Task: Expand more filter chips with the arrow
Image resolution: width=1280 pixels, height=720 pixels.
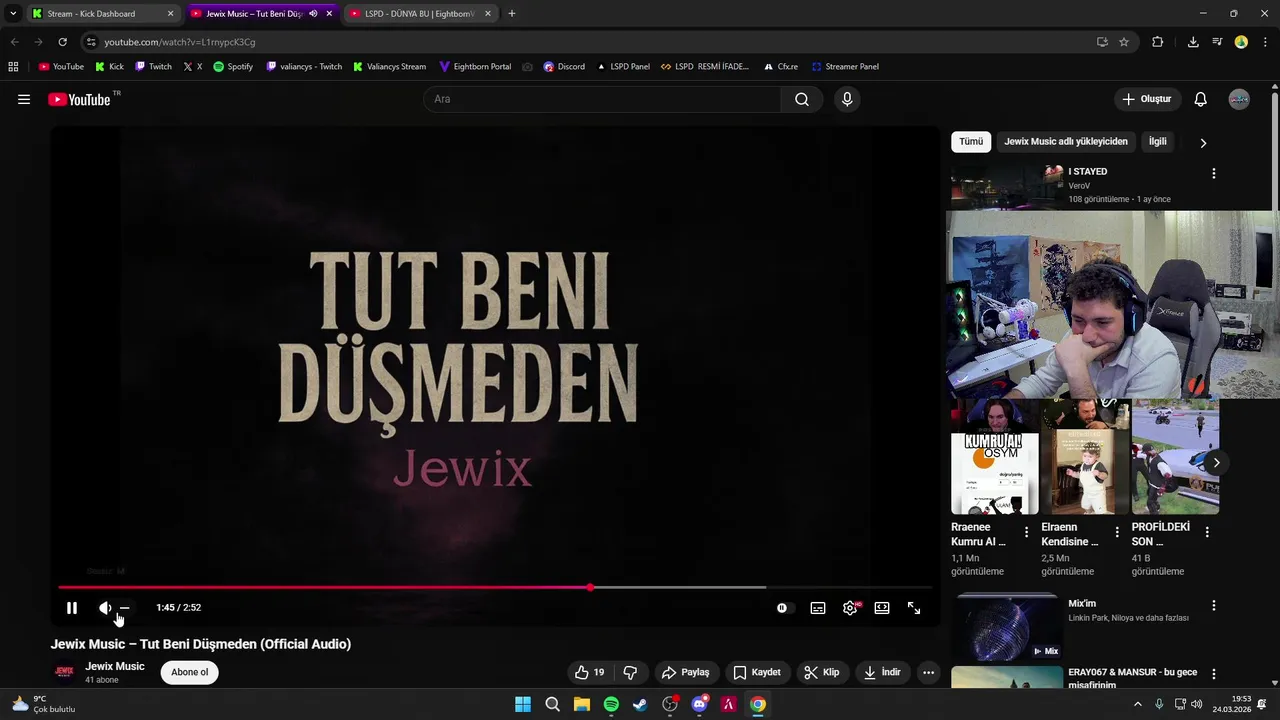Action: (x=1203, y=143)
